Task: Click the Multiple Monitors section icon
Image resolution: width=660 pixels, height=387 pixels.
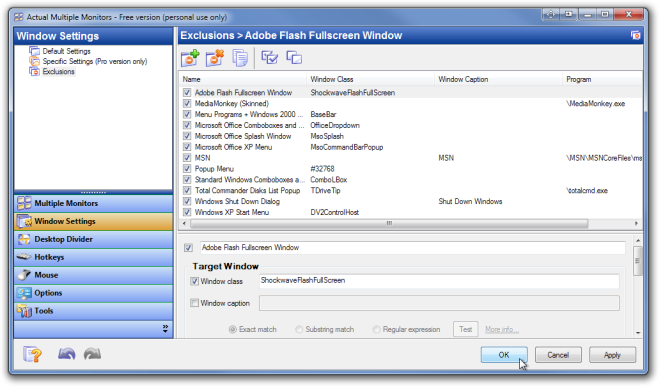Action: click(24, 203)
